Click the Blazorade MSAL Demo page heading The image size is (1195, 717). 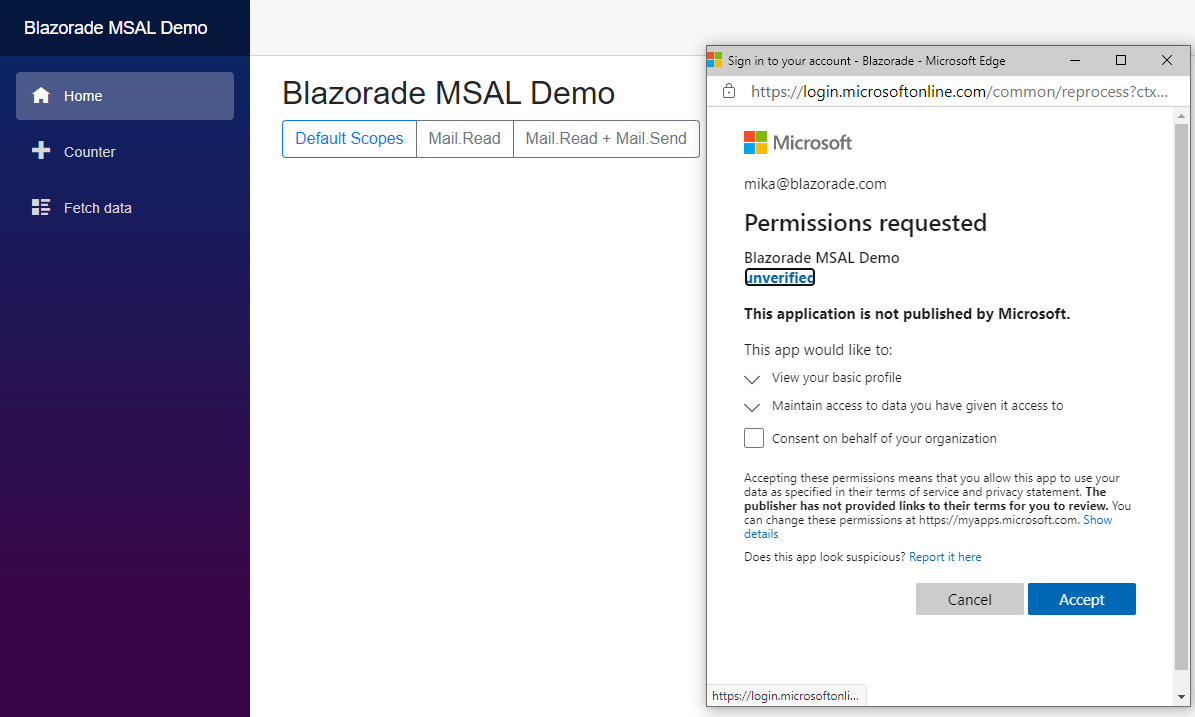[448, 93]
